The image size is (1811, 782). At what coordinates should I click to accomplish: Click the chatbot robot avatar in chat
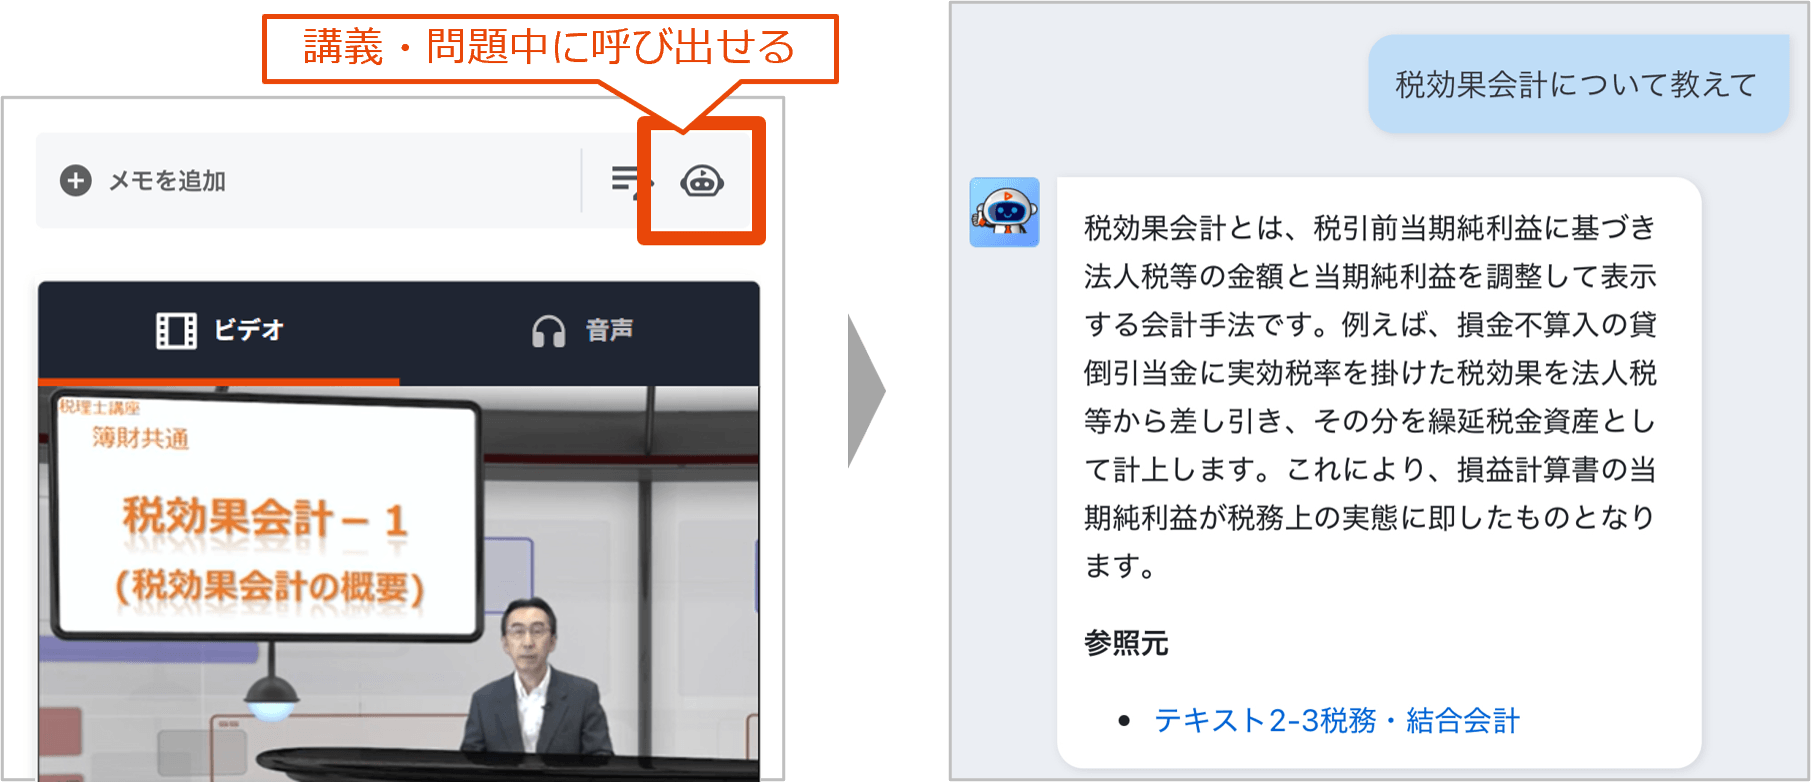point(1004,213)
